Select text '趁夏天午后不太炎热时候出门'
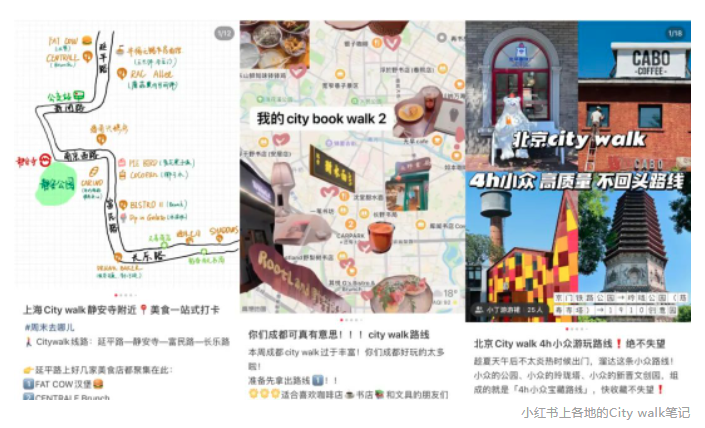The width and height of the screenshot is (705, 428). (533, 361)
